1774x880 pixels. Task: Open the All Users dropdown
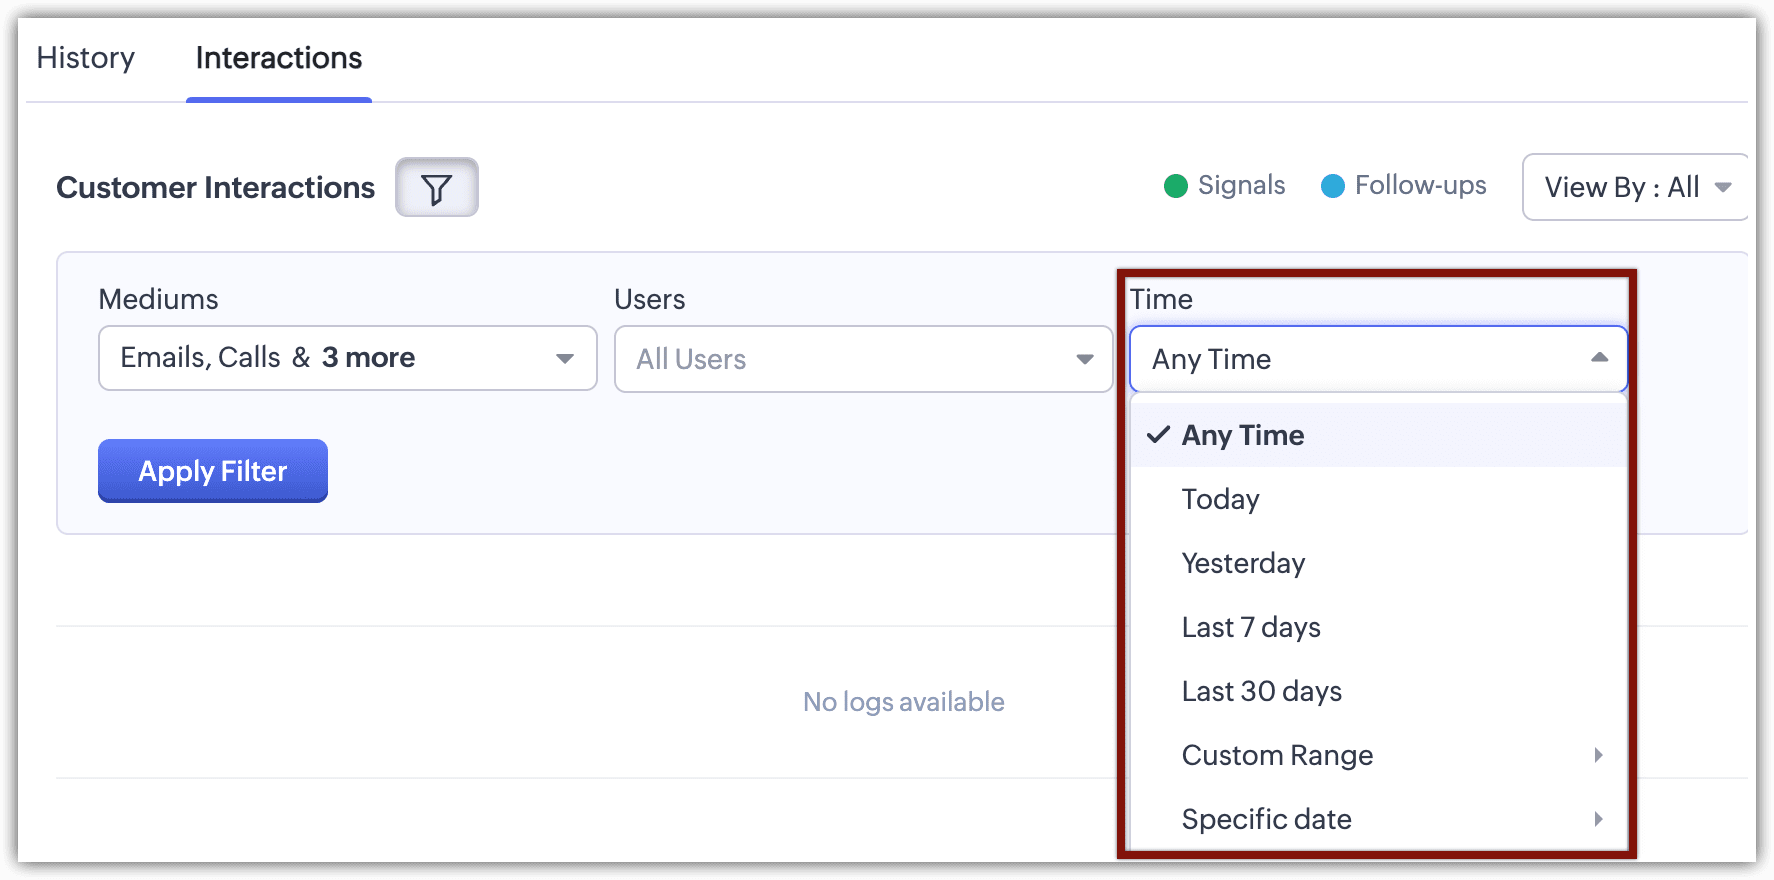863,359
